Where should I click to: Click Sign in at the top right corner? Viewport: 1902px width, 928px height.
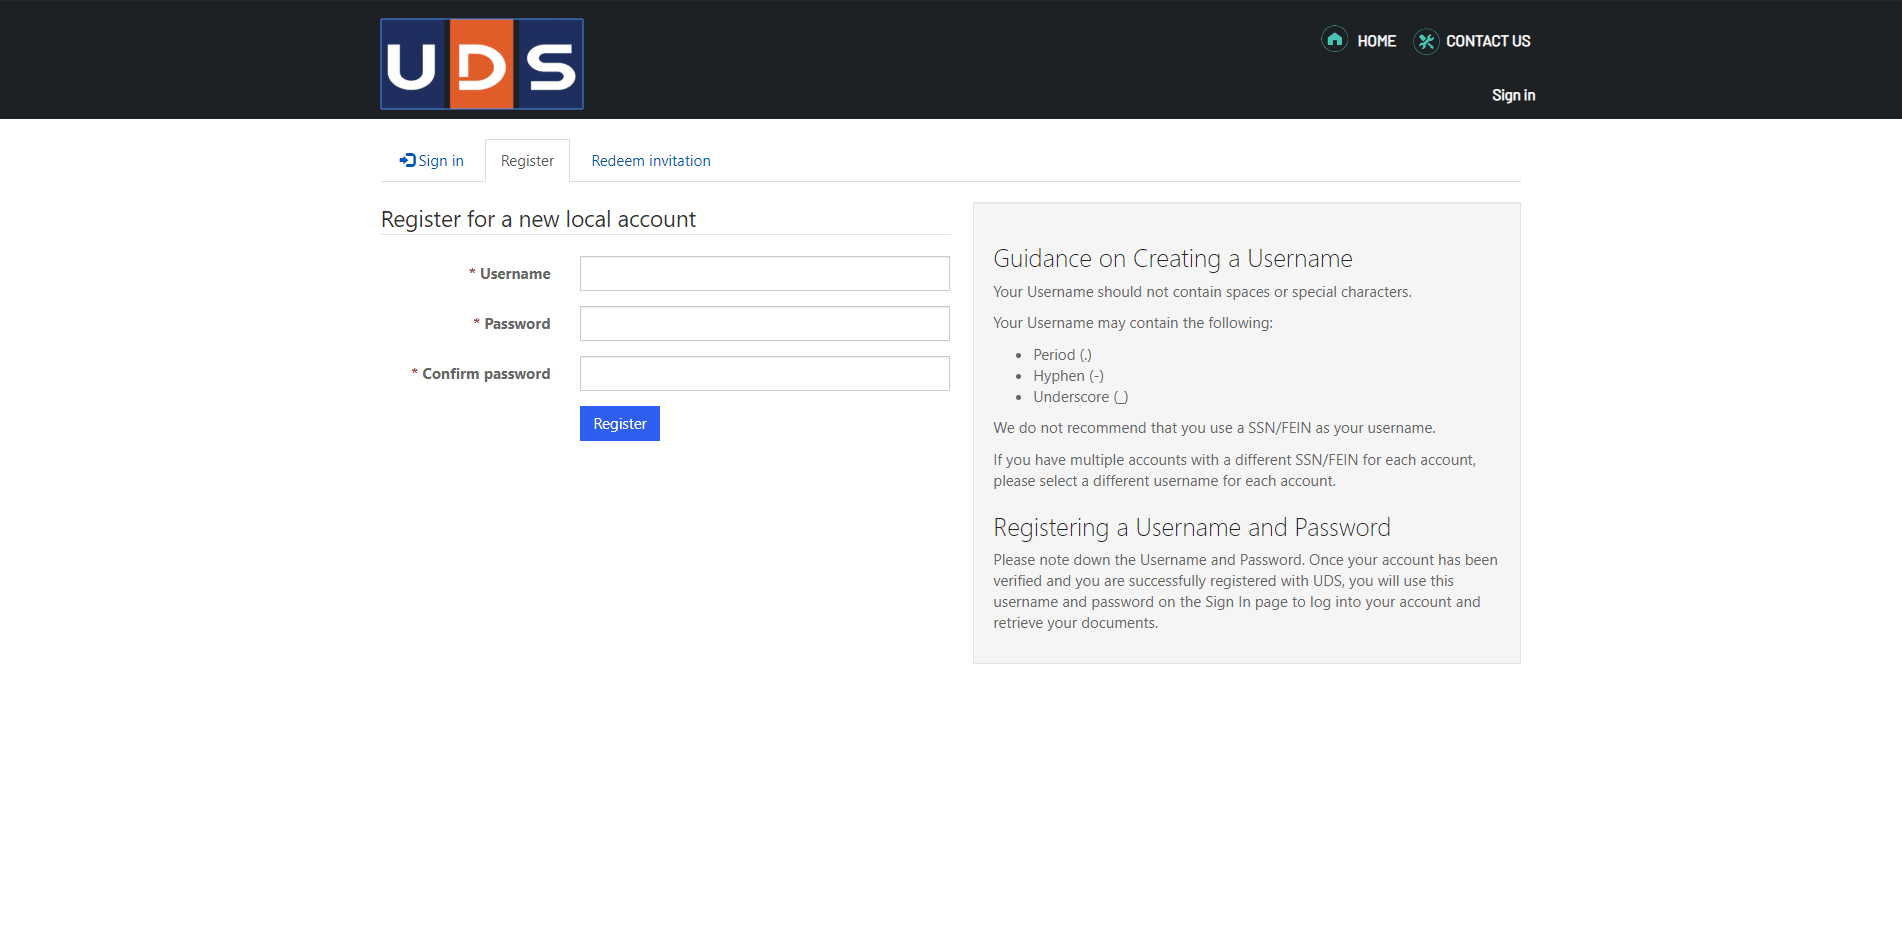coord(1513,94)
